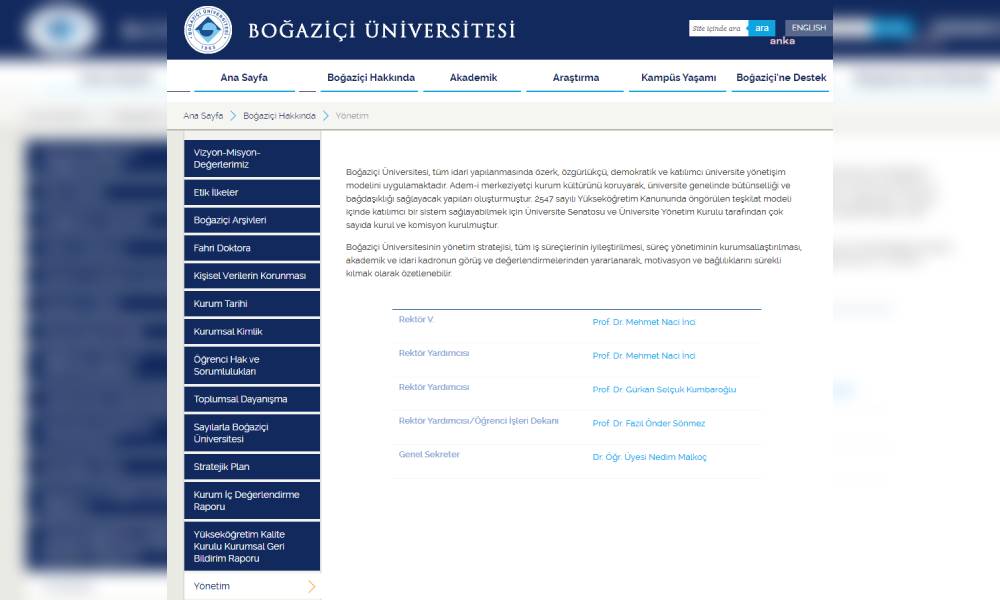The height and width of the screenshot is (600, 1000).
Task: Switch language with the ENGLISH button
Action: pyautogui.click(x=809, y=28)
